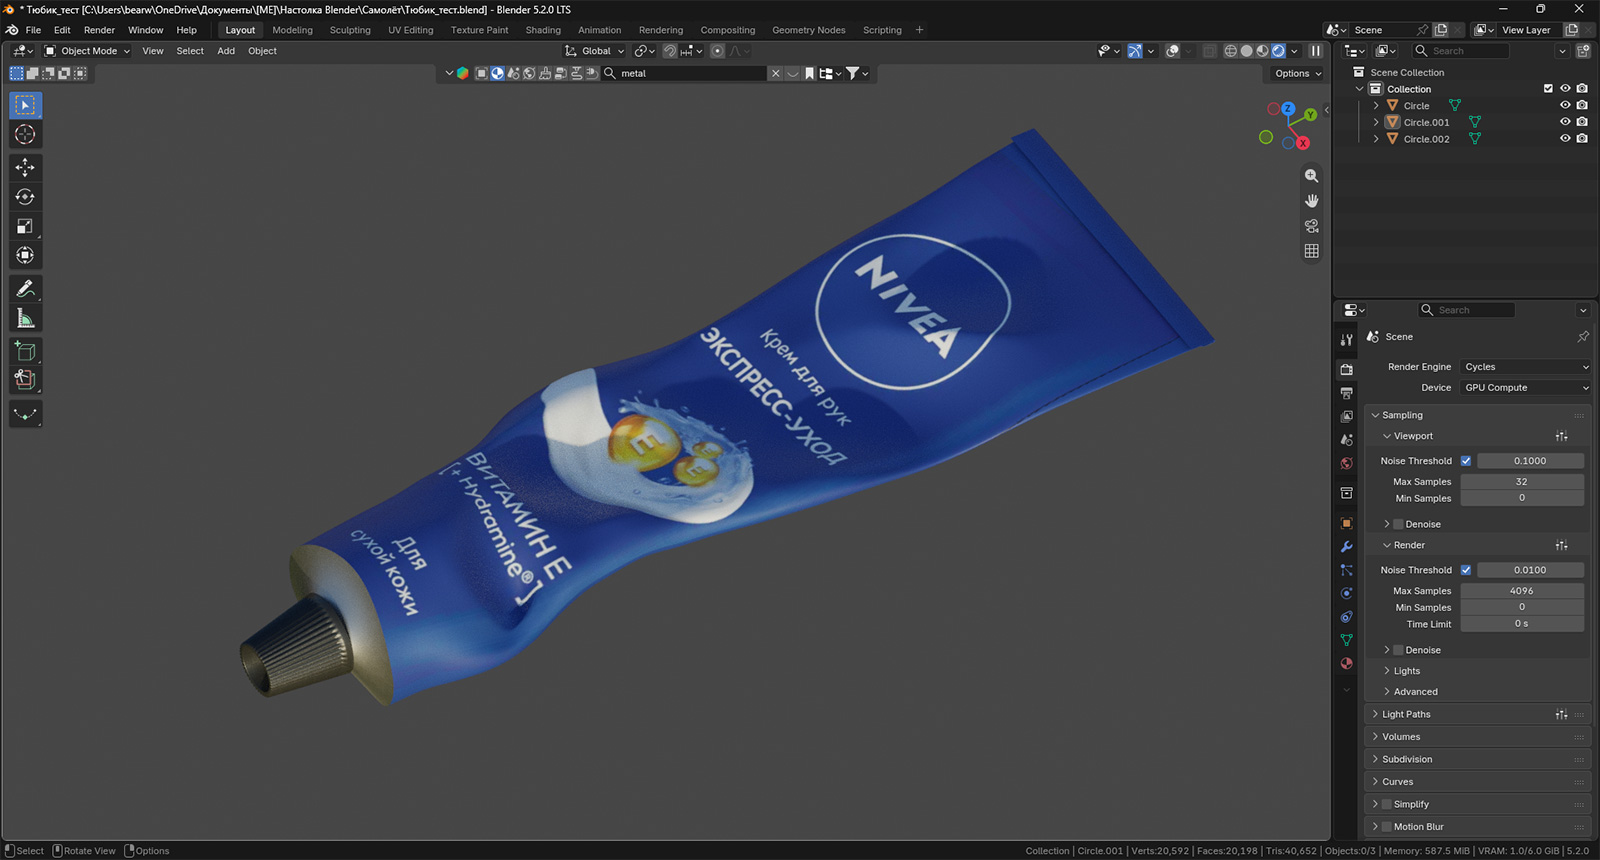Switch to the Geometry Nodes workspace tab
This screenshot has width=1600, height=860.
coord(809,30)
